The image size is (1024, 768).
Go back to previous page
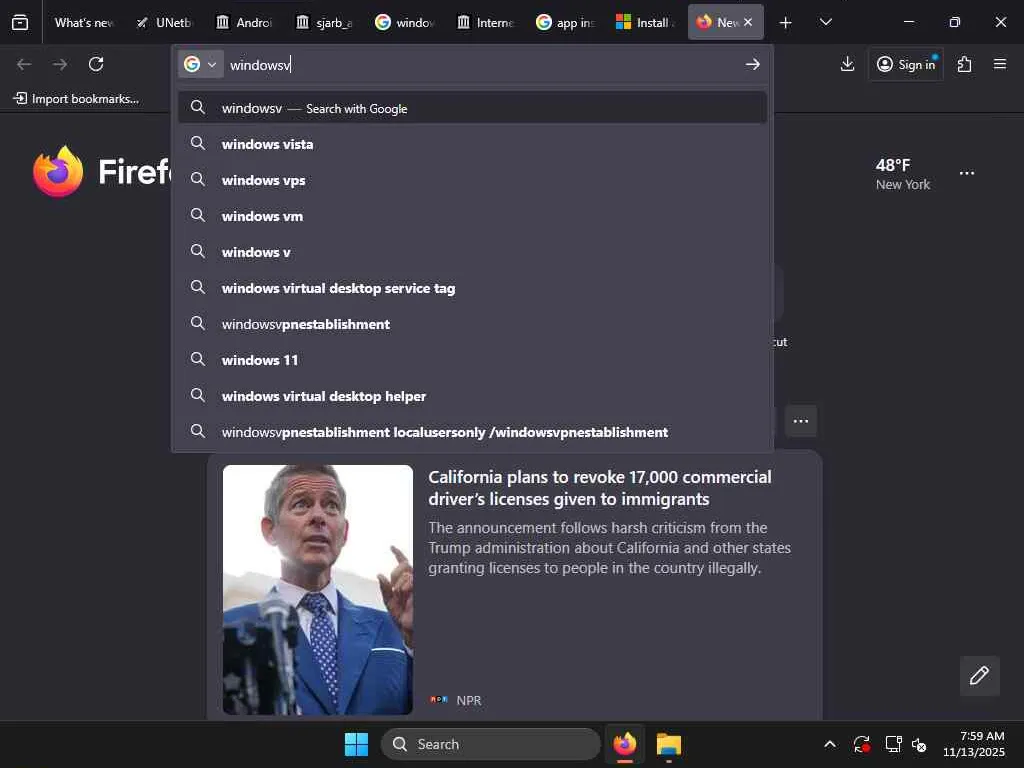tap(24, 64)
